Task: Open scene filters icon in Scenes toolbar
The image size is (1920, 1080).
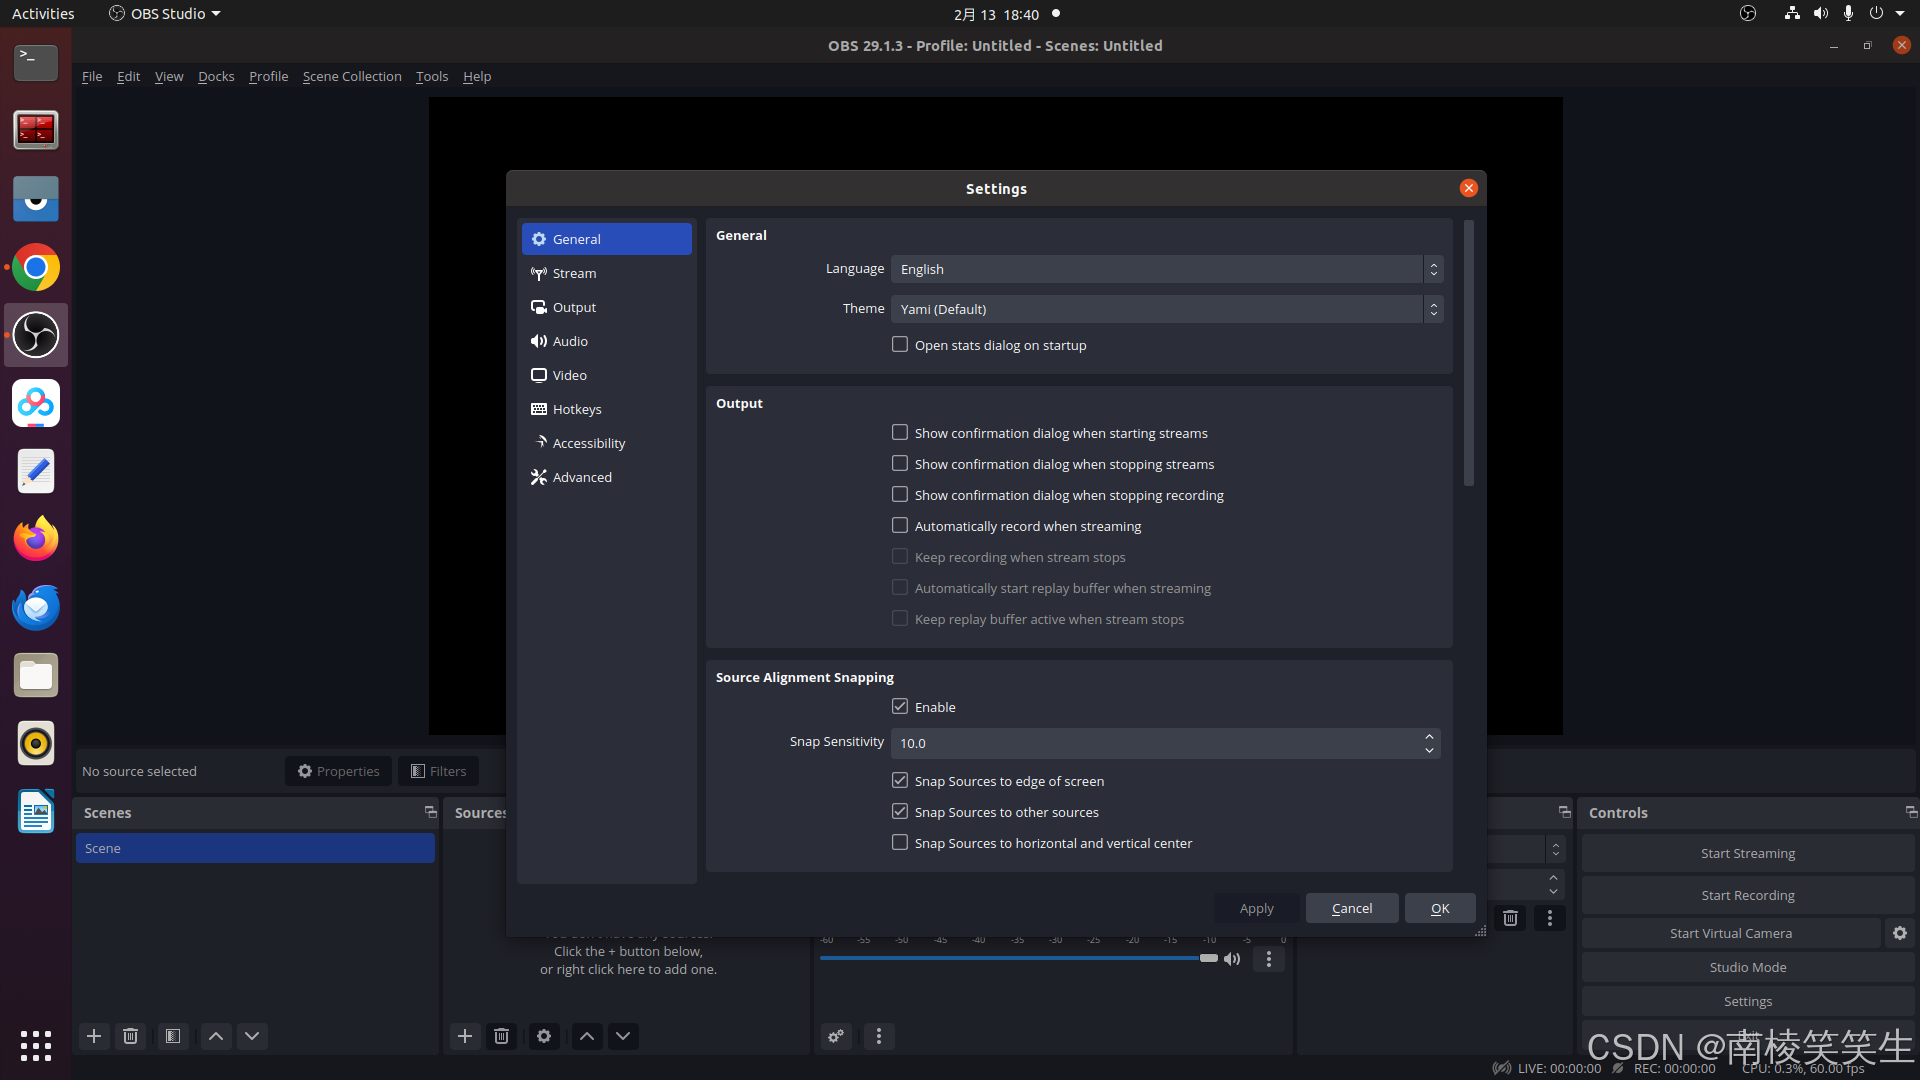Action: point(173,1036)
